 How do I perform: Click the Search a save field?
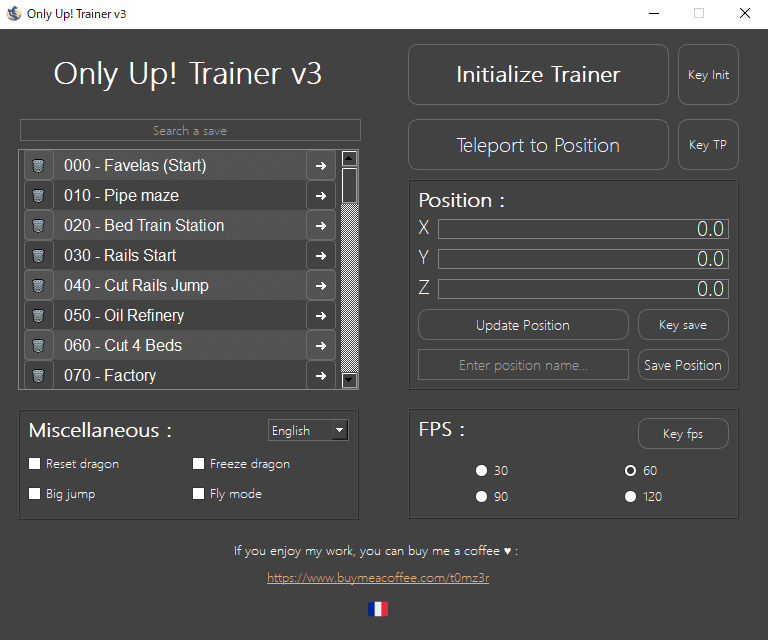pyautogui.click(x=190, y=130)
